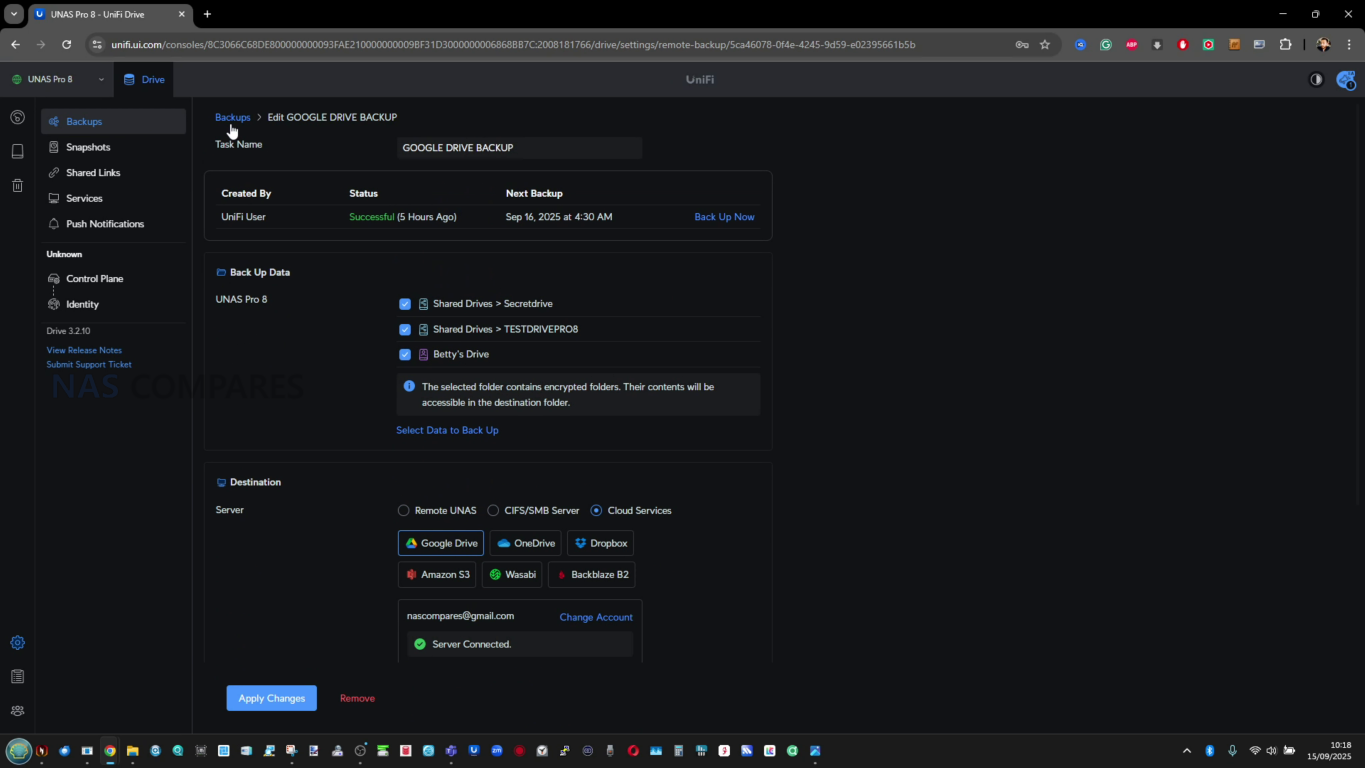The height and width of the screenshot is (768, 1365).
Task: Go back in browser history
Action: click(x=15, y=44)
